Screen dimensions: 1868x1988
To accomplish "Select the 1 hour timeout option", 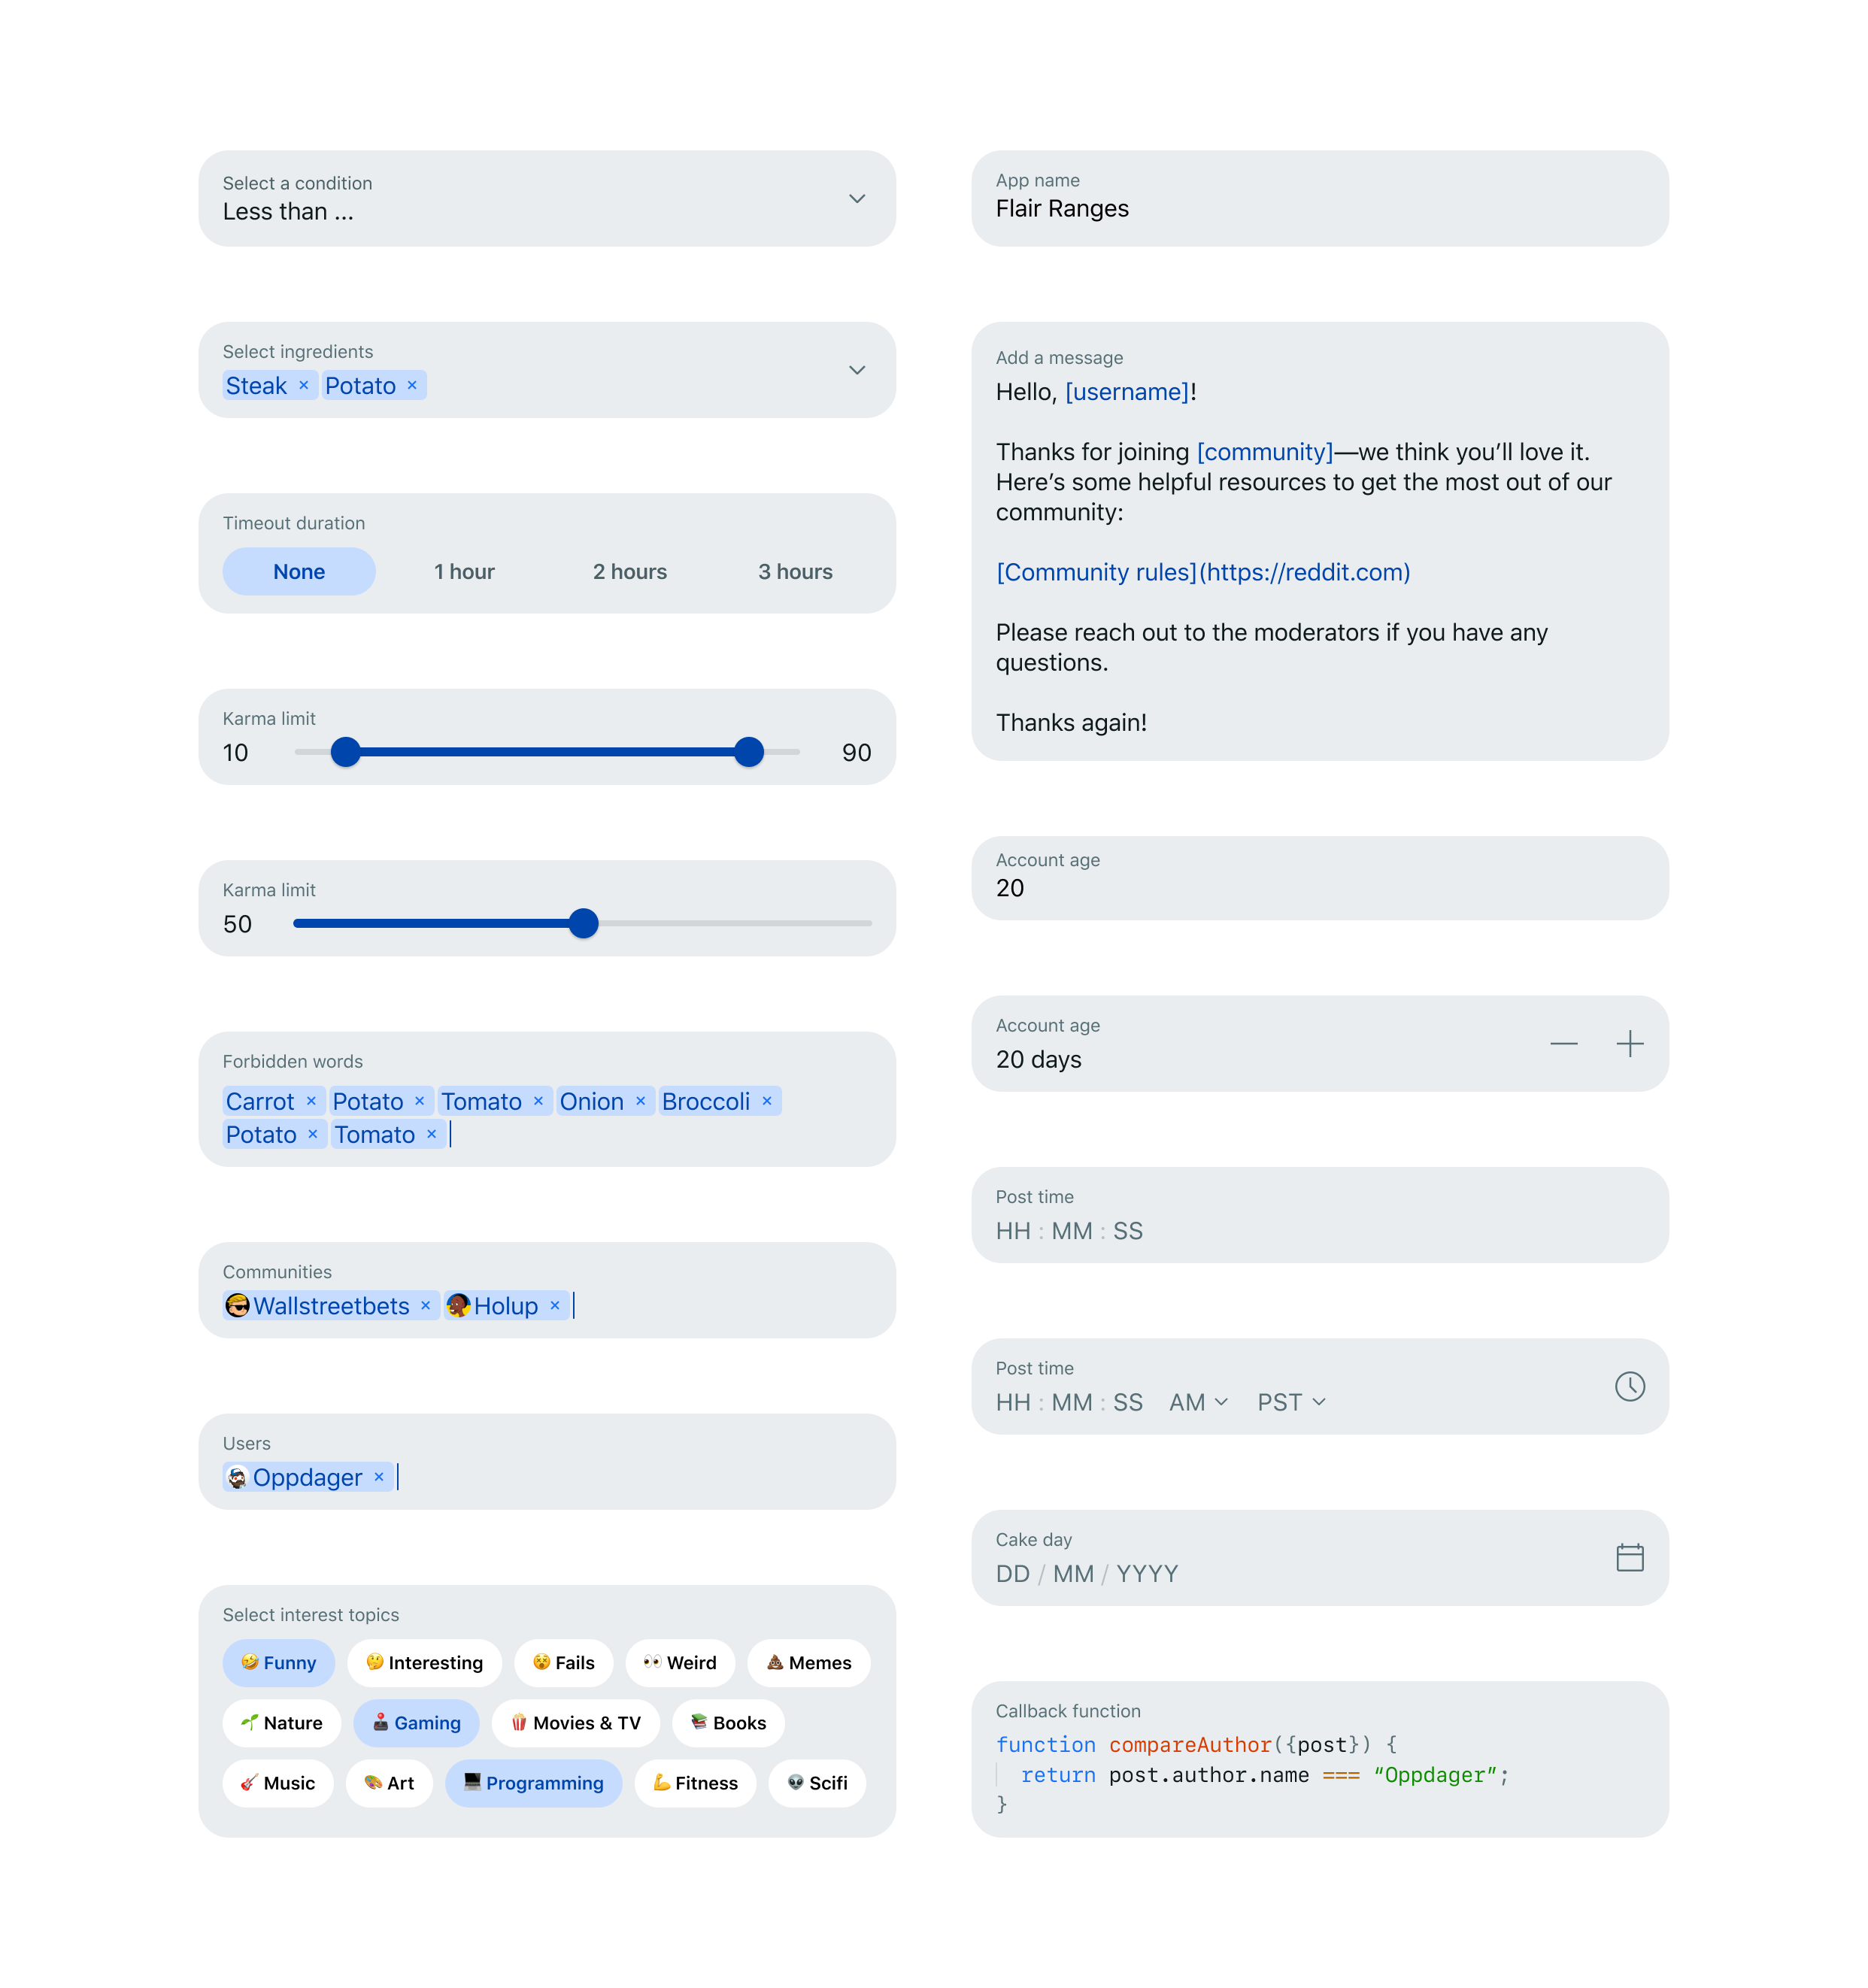I will [x=464, y=571].
